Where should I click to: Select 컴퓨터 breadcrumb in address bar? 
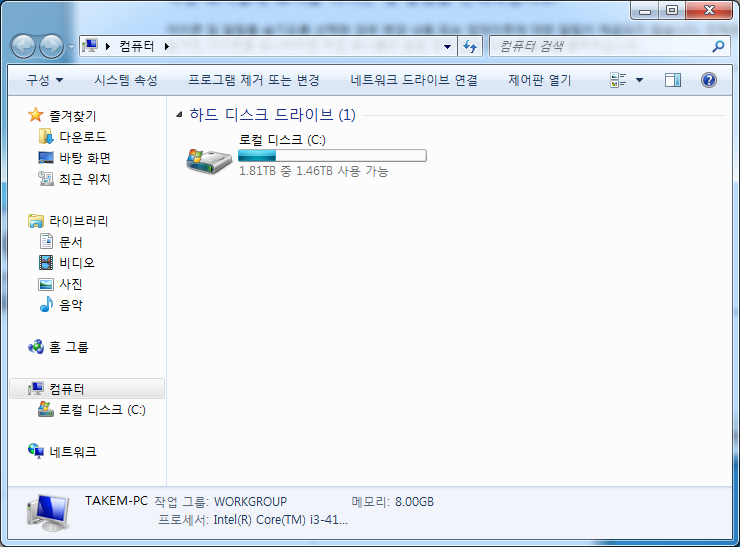pyautogui.click(x=137, y=46)
